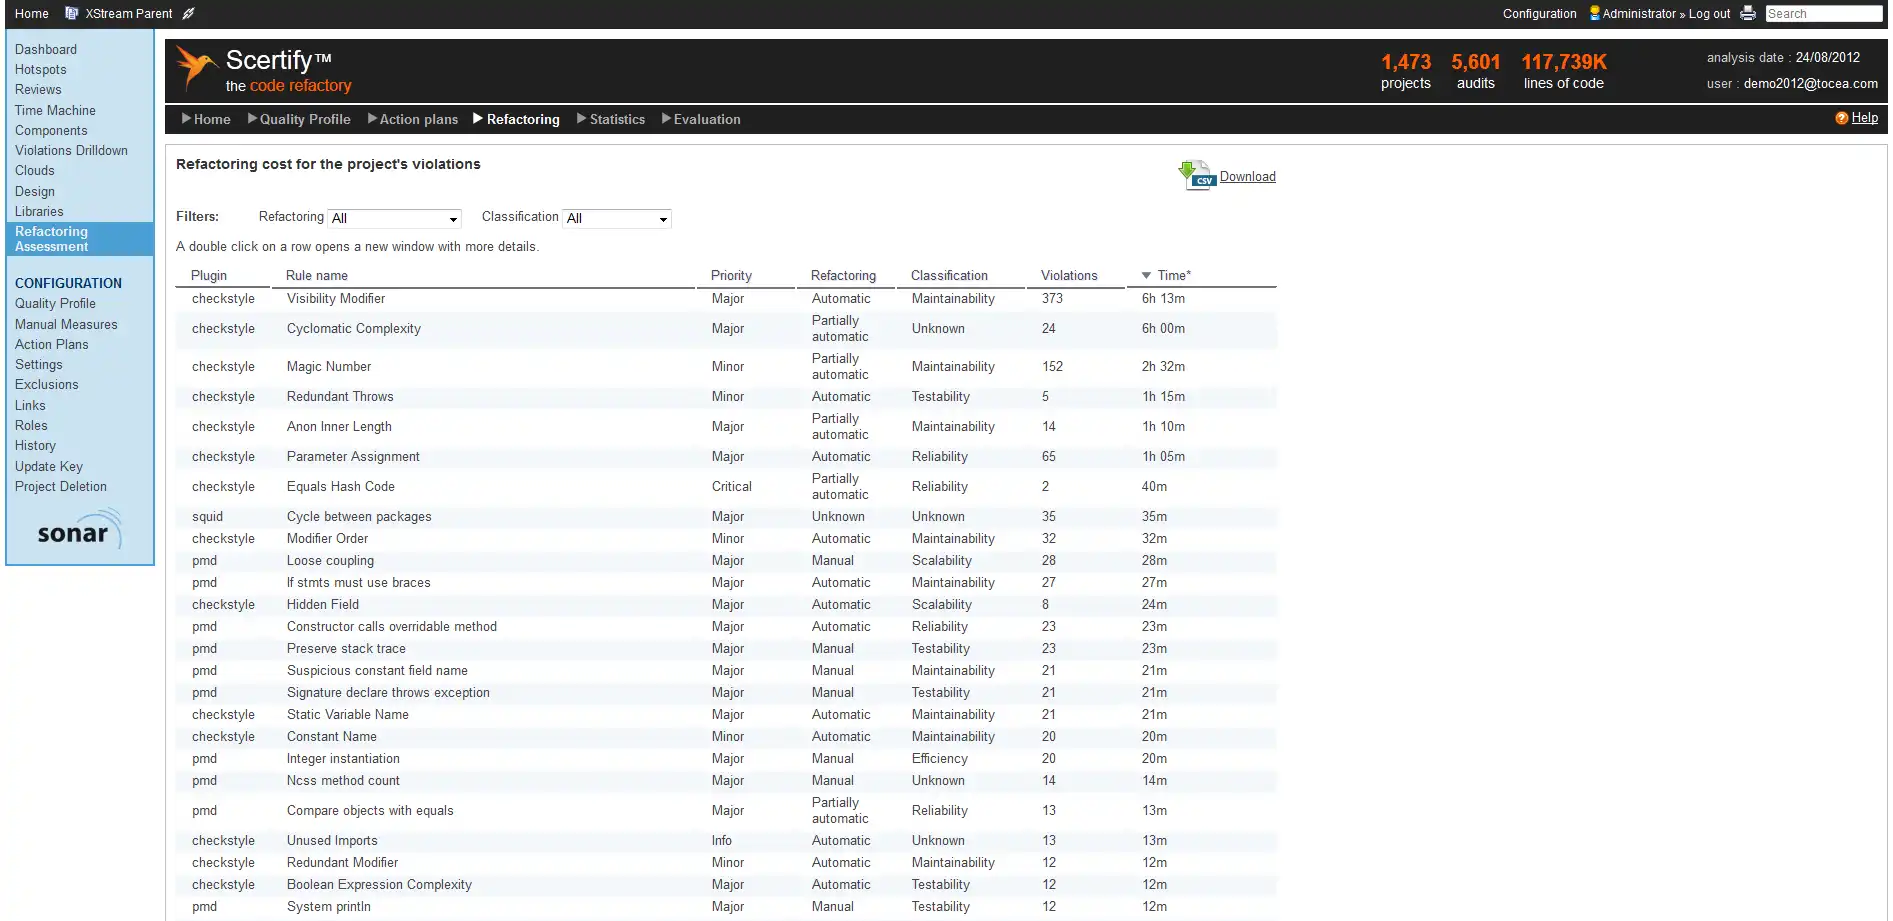Click the Help question mark icon
Screen dimensions: 1893x921
1841,118
